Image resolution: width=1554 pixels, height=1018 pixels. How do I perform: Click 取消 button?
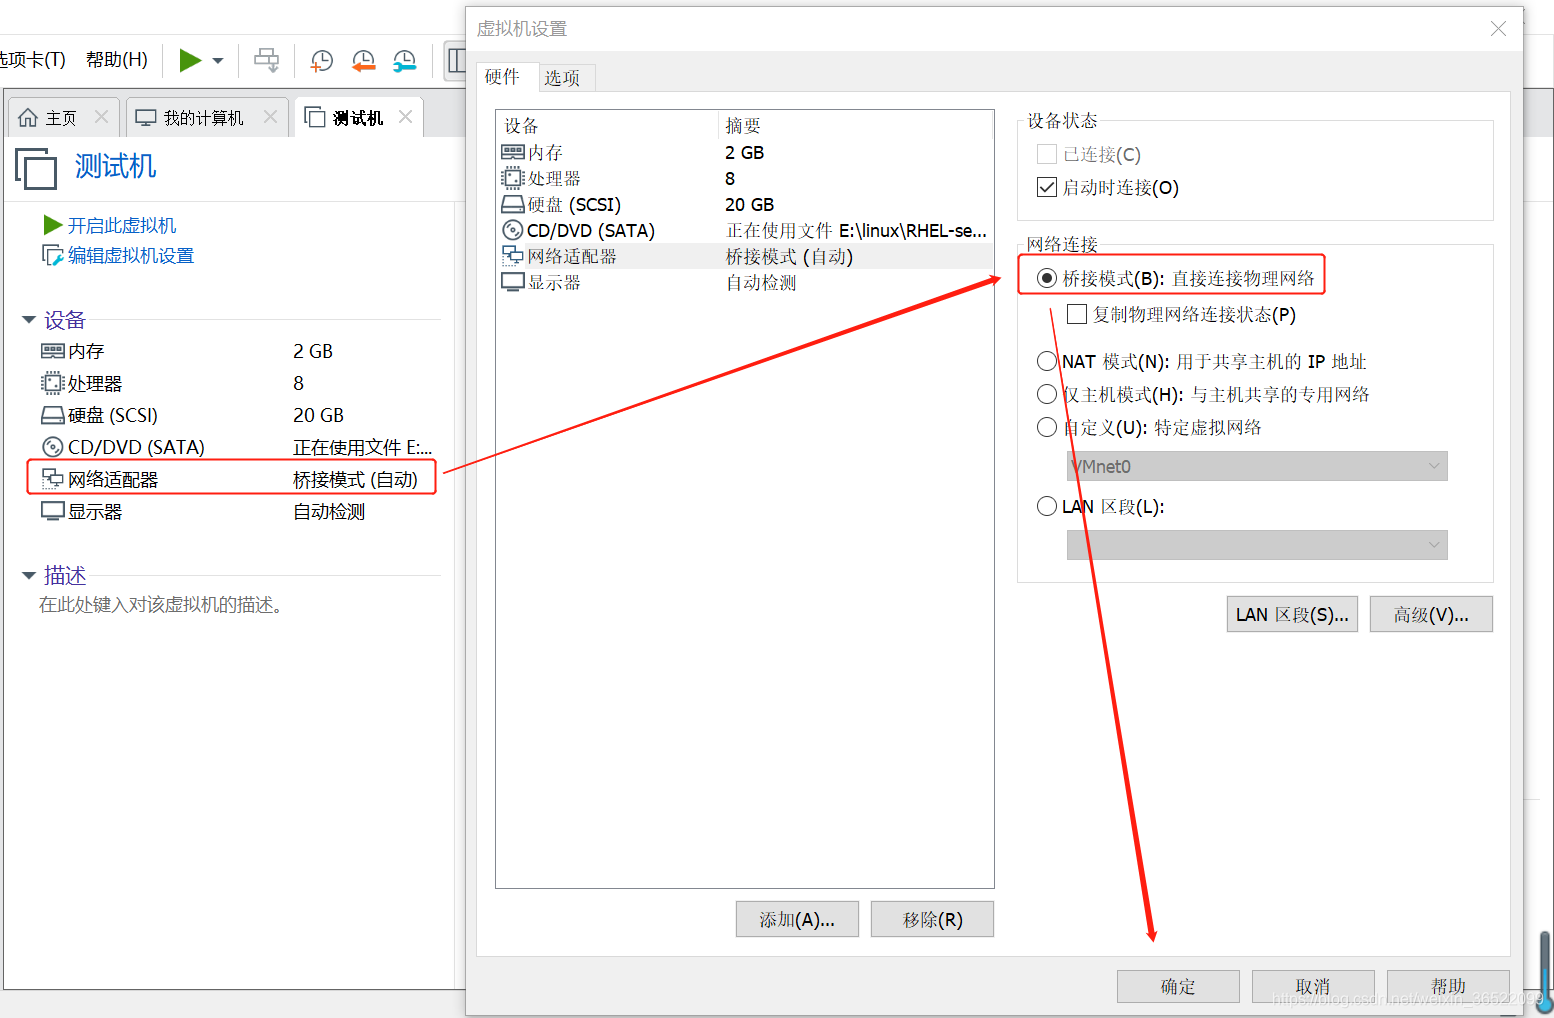point(1313,986)
